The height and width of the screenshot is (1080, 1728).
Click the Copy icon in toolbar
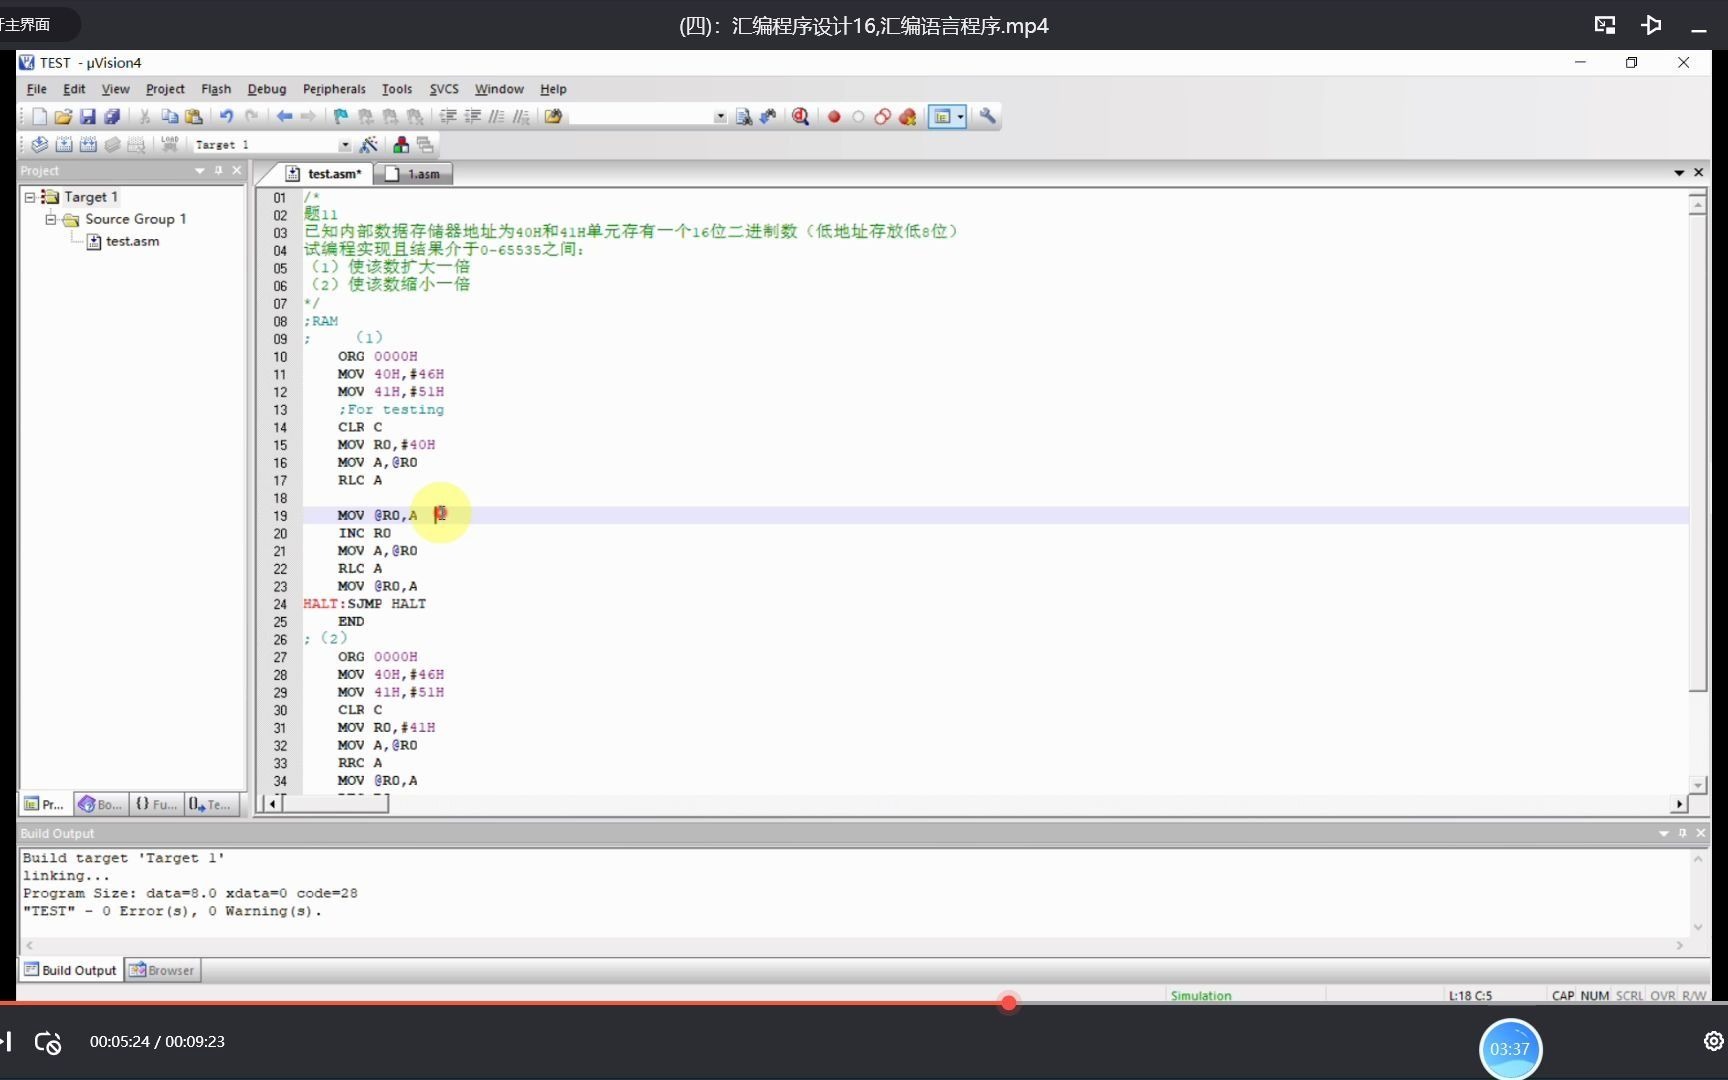pos(169,117)
